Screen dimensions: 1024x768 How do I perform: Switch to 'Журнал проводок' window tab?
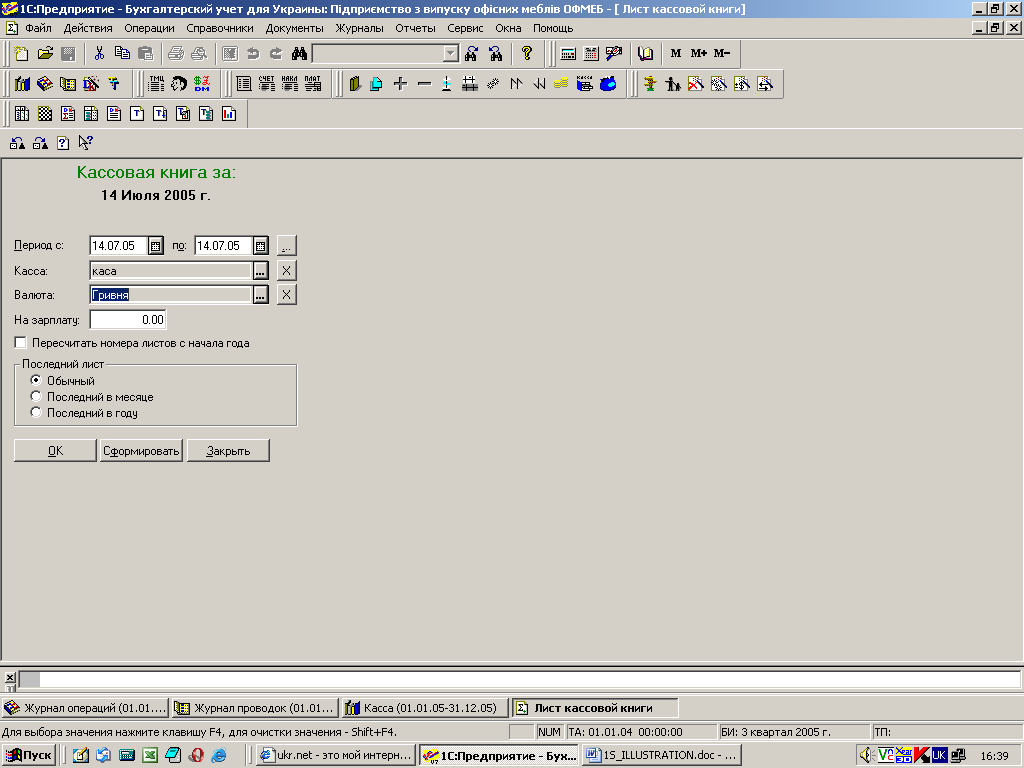pyautogui.click(x=255, y=708)
